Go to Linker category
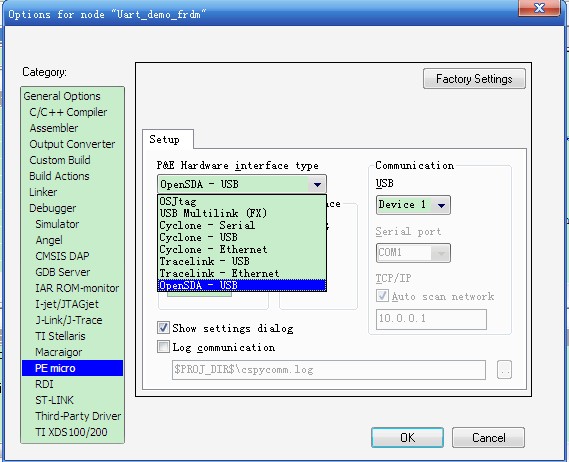 click(43, 192)
